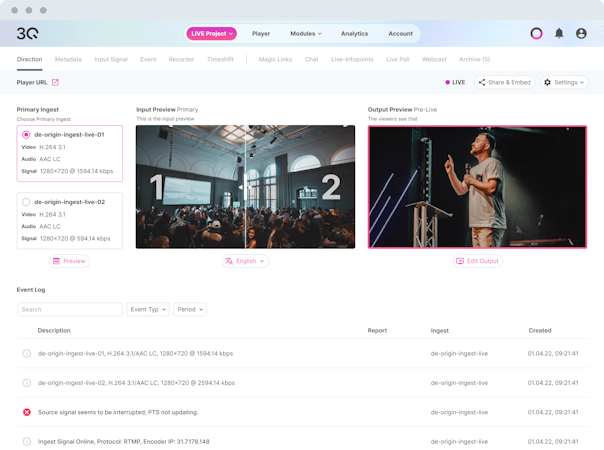Switch to the Direction tab
604x450 pixels.
pos(29,59)
